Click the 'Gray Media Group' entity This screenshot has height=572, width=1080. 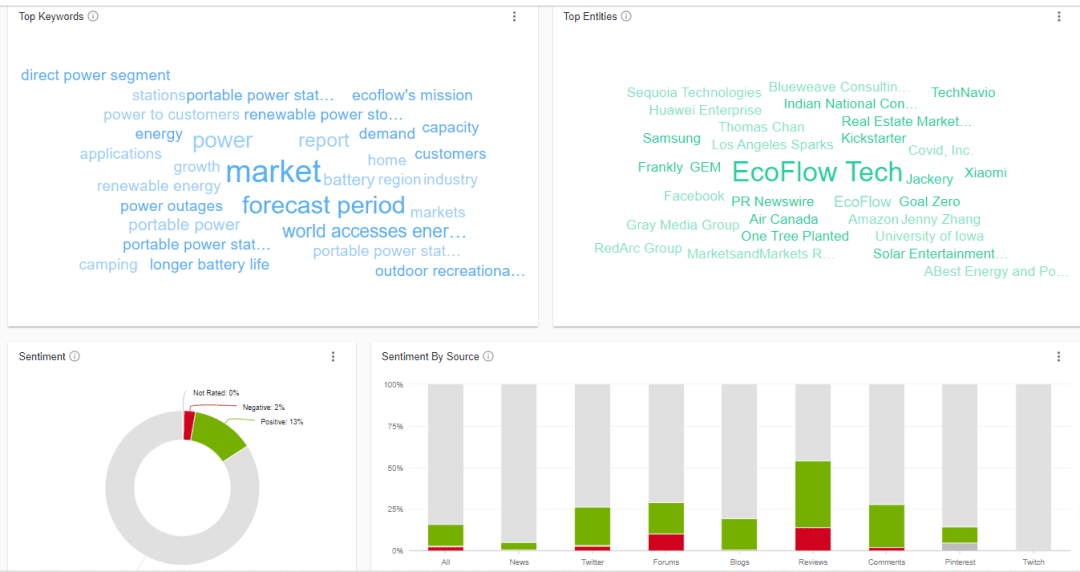click(683, 225)
